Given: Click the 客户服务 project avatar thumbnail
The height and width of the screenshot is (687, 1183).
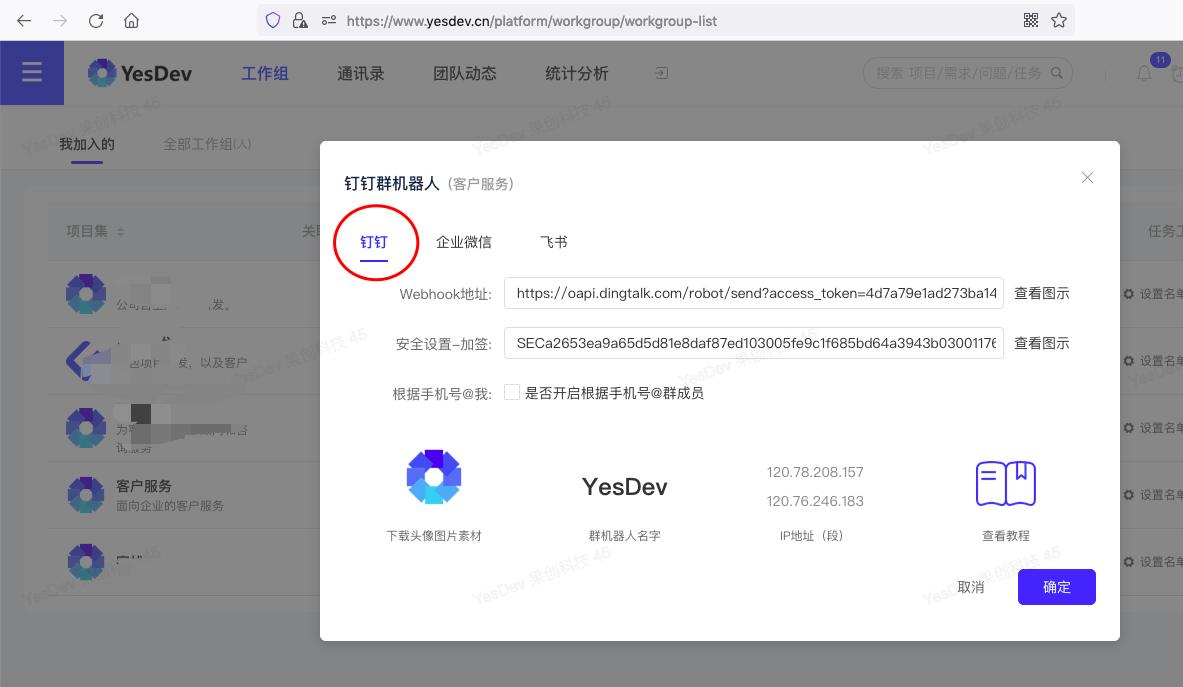Looking at the screenshot, I should tap(86, 494).
